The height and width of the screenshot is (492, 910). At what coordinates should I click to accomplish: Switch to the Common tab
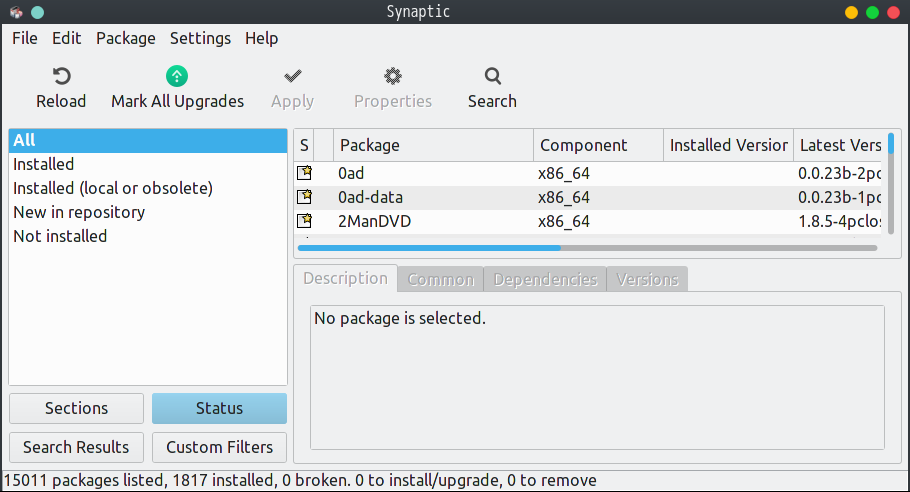tap(440, 279)
